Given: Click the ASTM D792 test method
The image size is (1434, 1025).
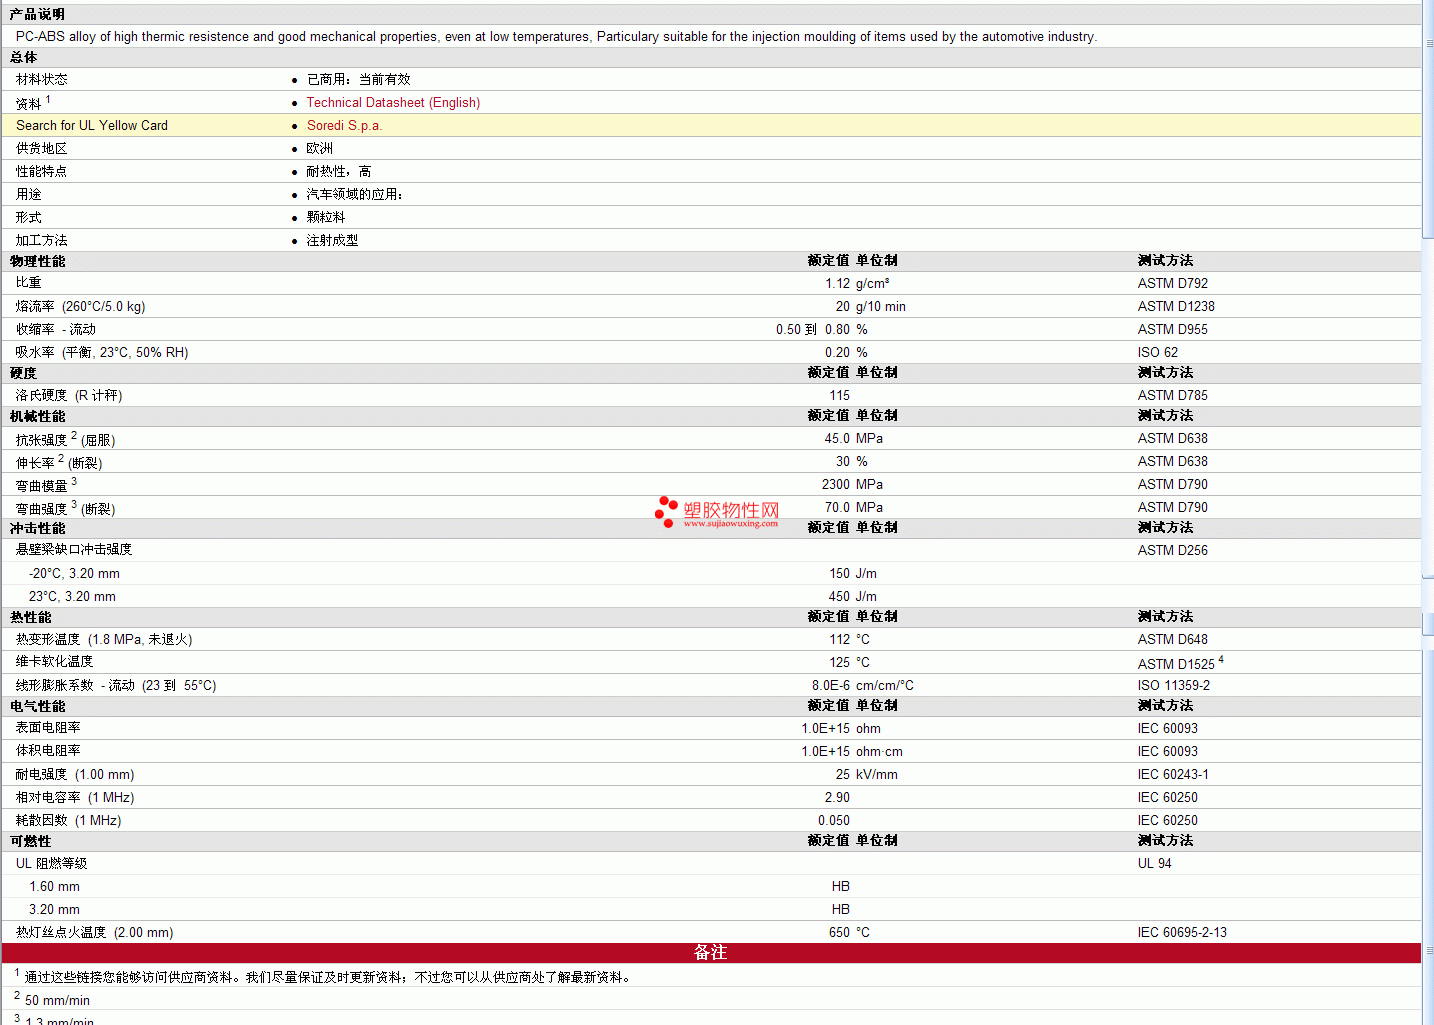Looking at the screenshot, I should [1172, 283].
